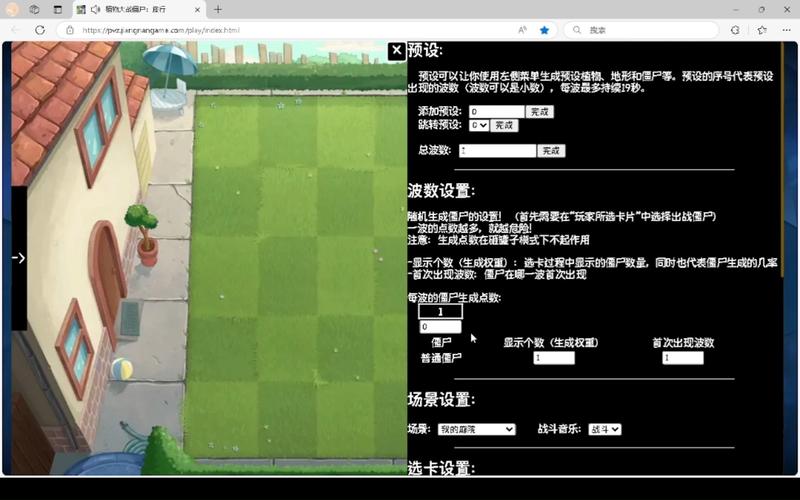Screen dimensions: 800x500
Task: Click the wave points field showing 0
Action: [x=440, y=327]
